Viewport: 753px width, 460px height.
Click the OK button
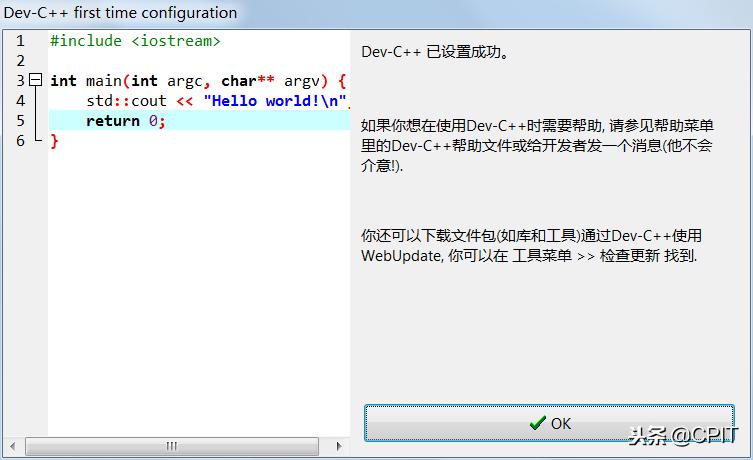[549, 423]
